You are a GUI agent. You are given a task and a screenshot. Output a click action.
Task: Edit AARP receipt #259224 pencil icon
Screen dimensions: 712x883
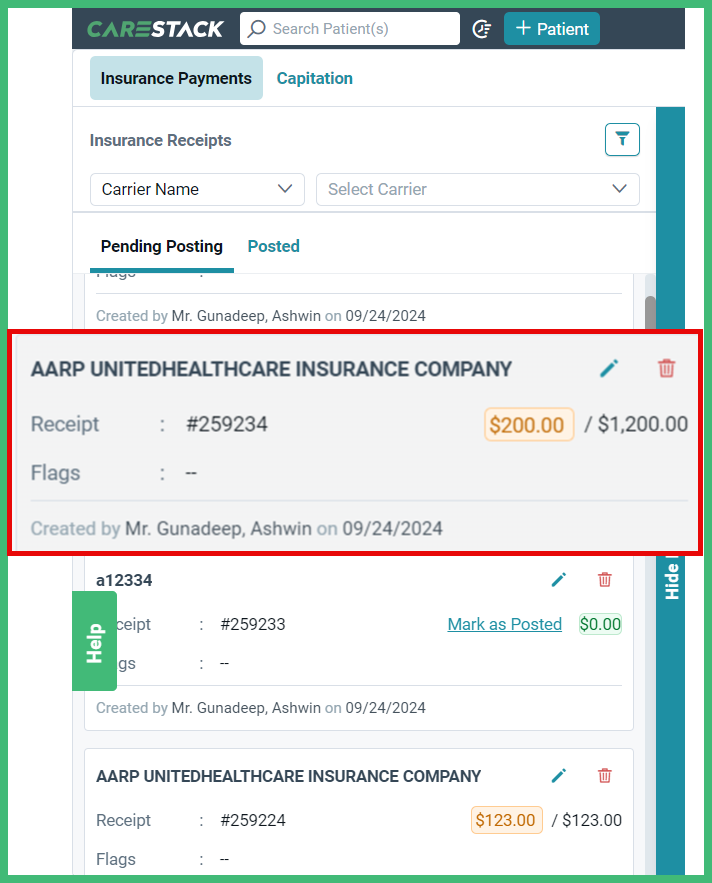pyautogui.click(x=559, y=775)
